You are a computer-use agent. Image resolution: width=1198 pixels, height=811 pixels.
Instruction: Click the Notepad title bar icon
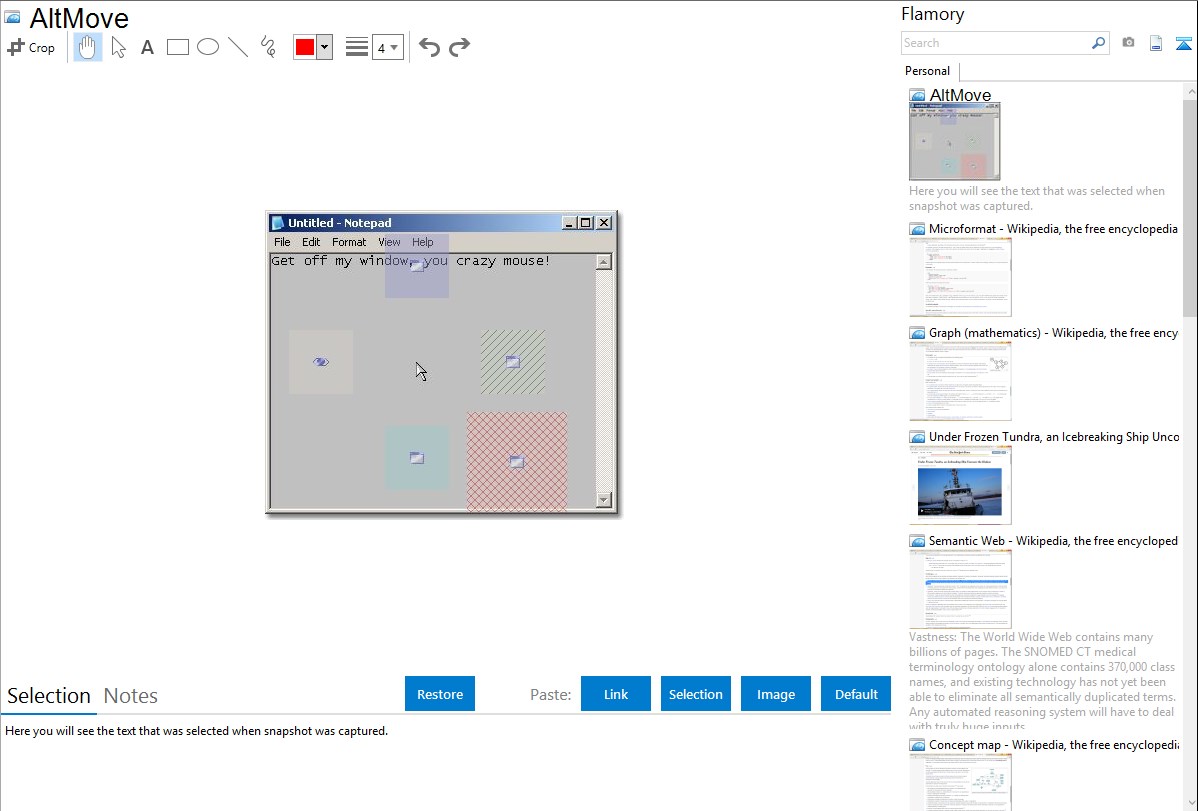[277, 223]
